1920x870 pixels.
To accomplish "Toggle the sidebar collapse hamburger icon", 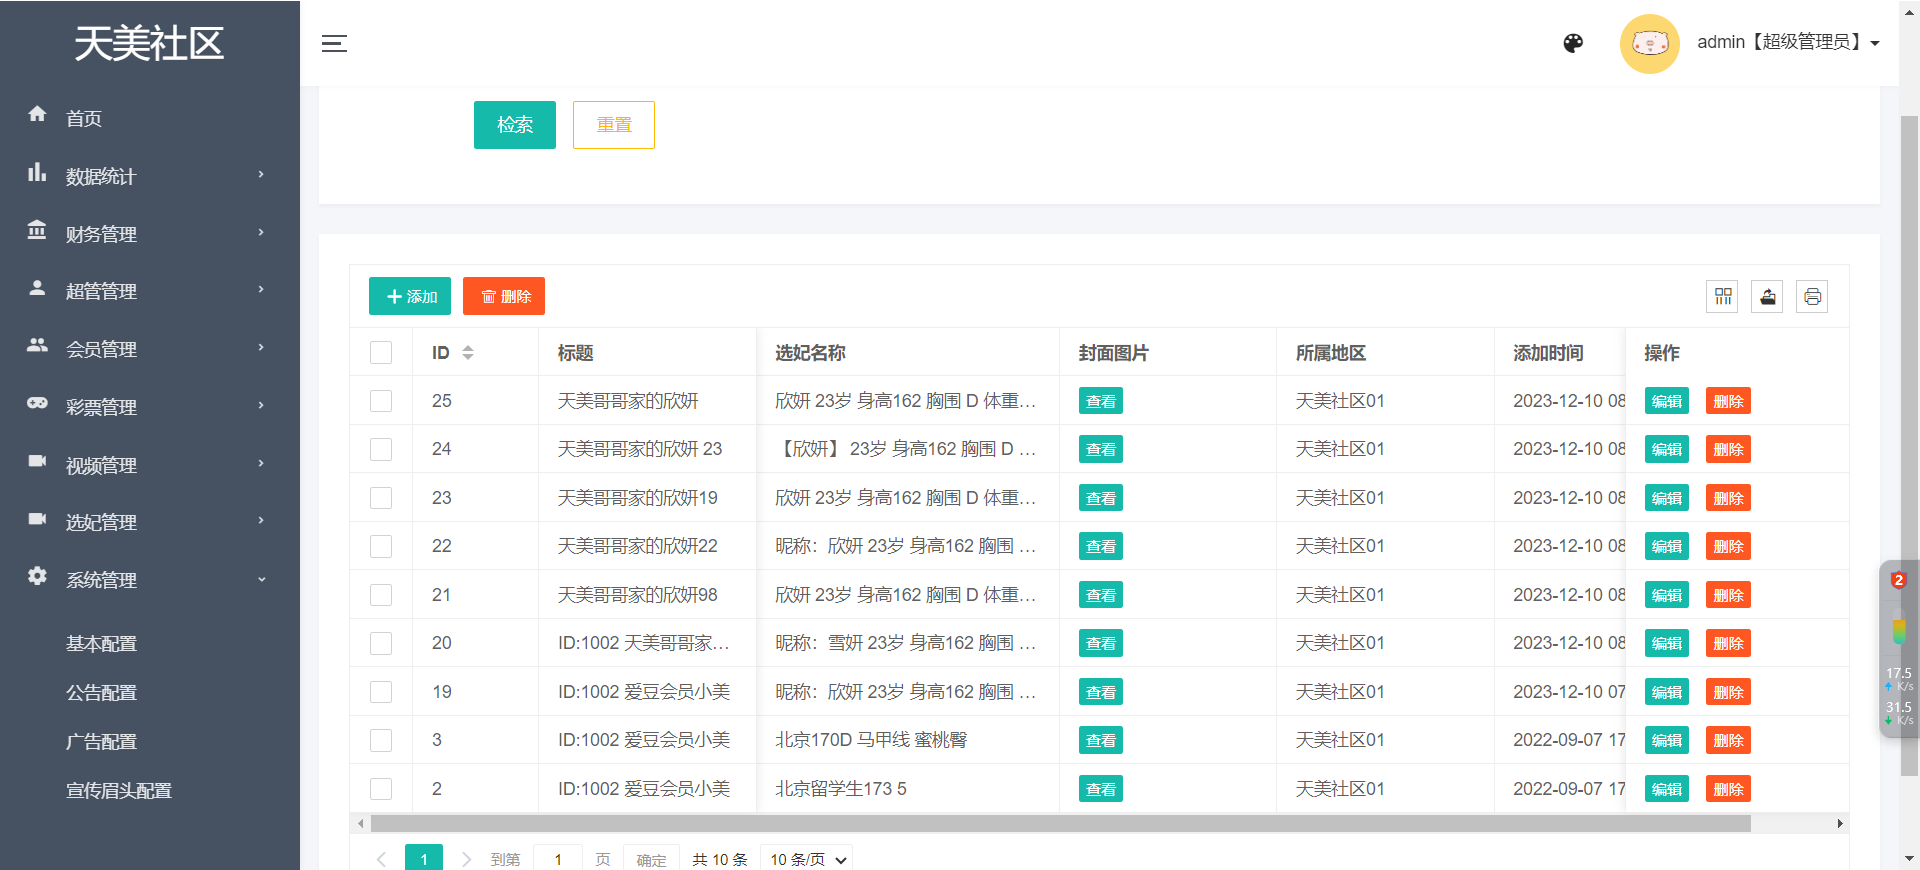I will pyautogui.click(x=334, y=43).
